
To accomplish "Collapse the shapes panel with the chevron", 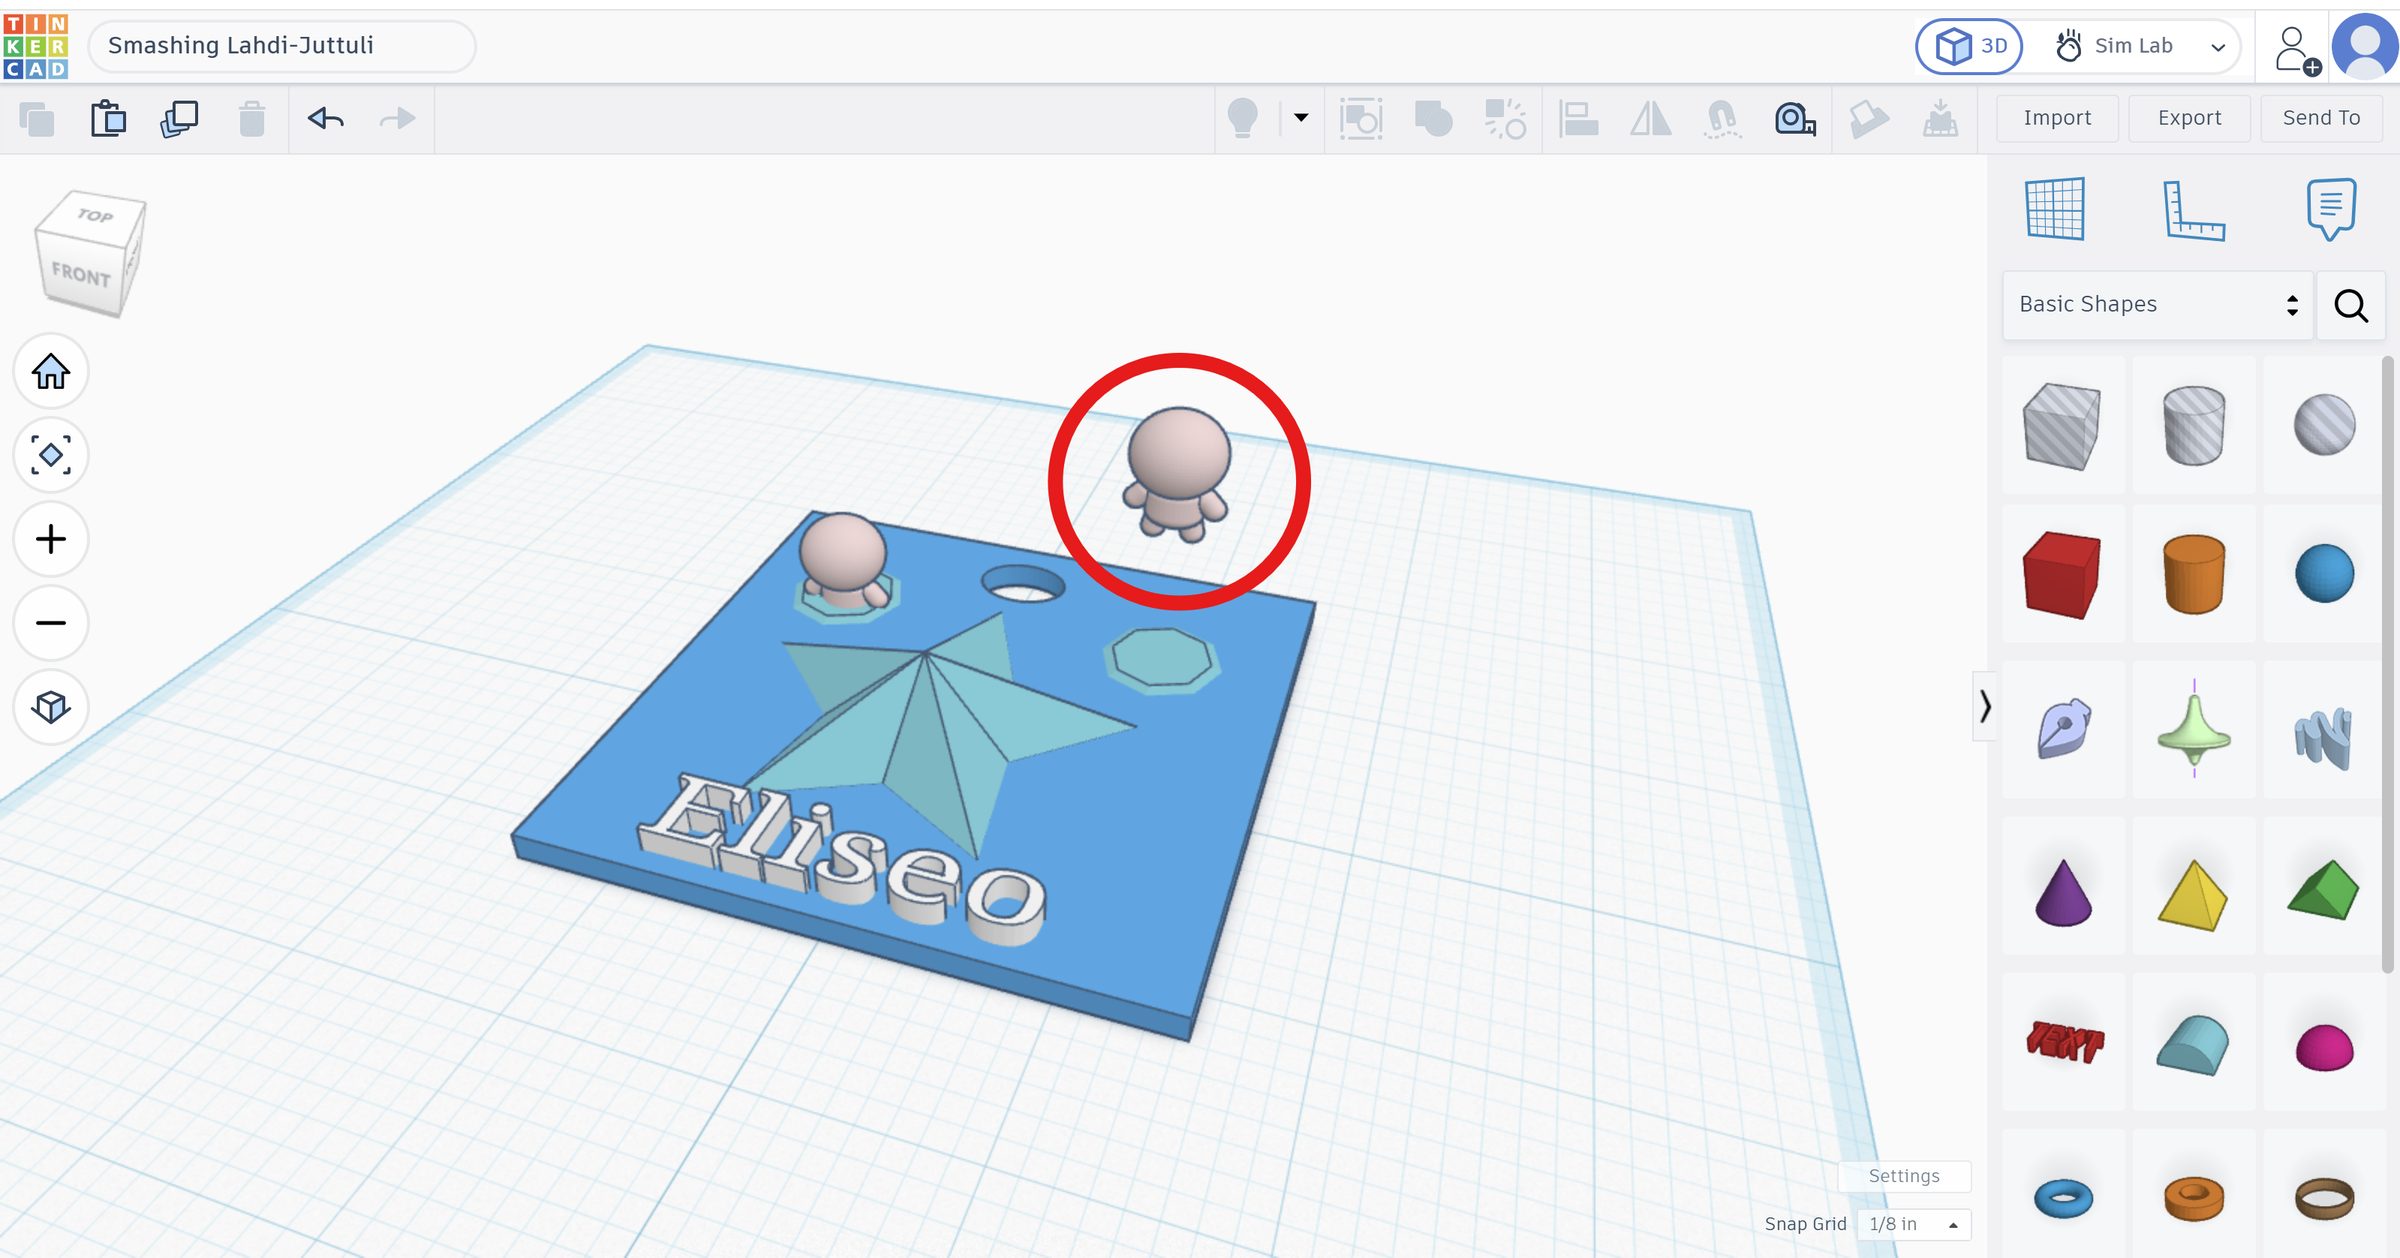I will click(x=1985, y=707).
